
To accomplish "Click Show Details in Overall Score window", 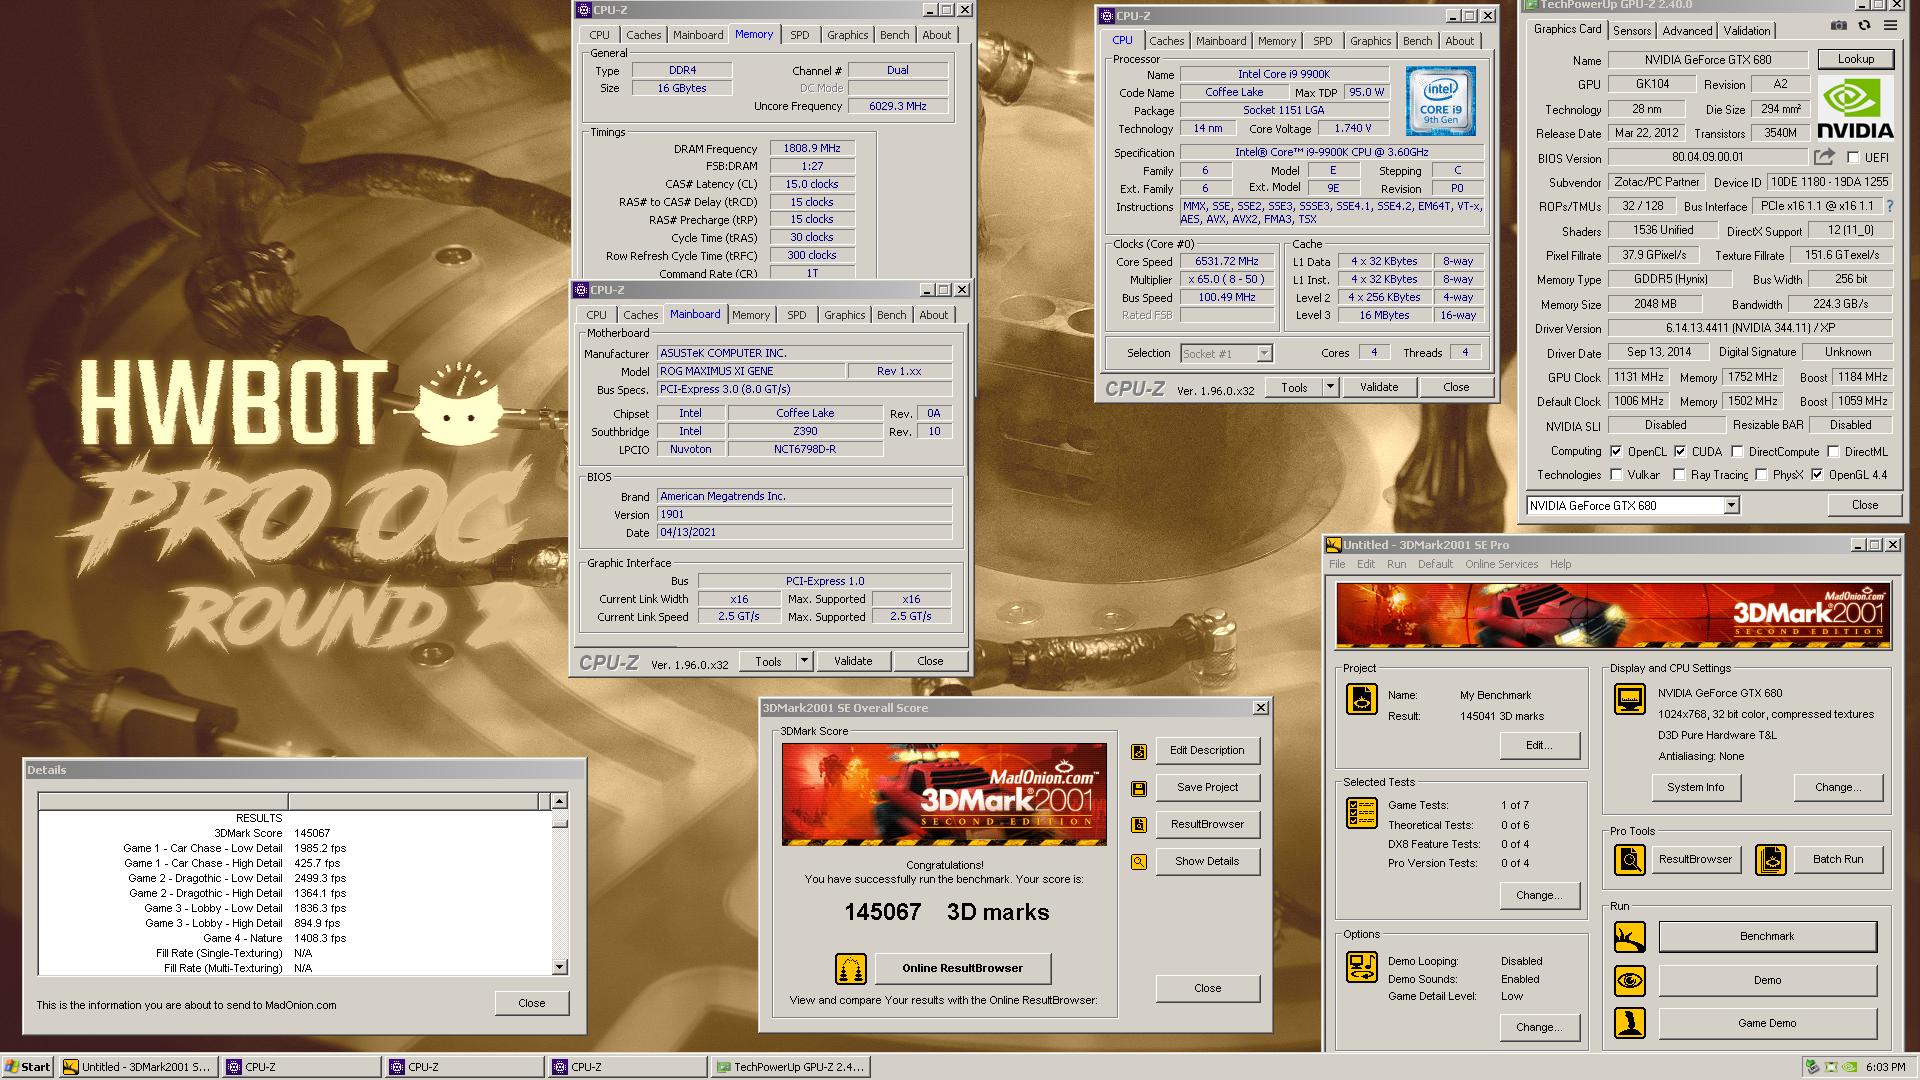I will 1207,861.
